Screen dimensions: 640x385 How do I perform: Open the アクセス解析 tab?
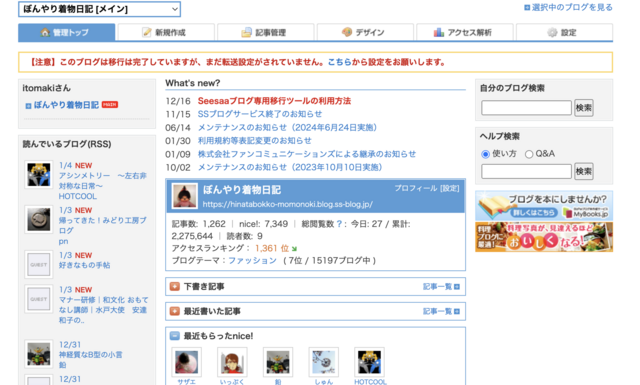click(x=464, y=32)
